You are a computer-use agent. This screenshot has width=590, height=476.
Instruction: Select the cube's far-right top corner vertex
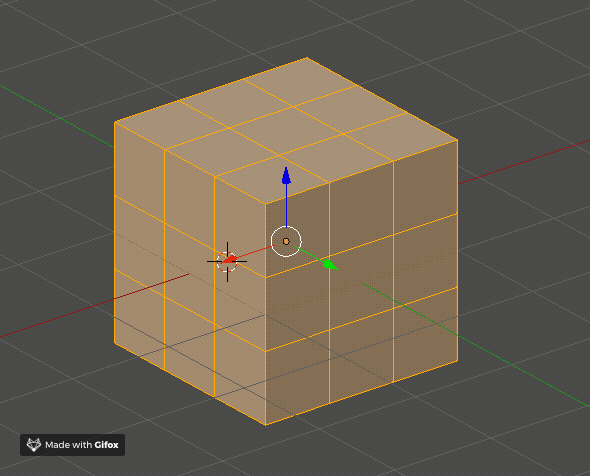click(458, 140)
